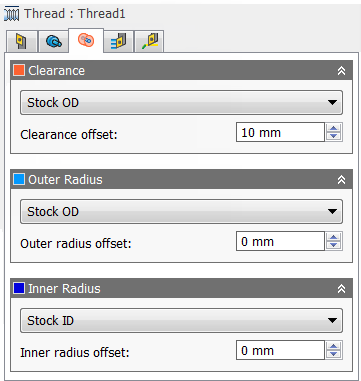Increase the Inner radius offset with up arrow
Viewport: 361px width, 381px height.
(334, 346)
